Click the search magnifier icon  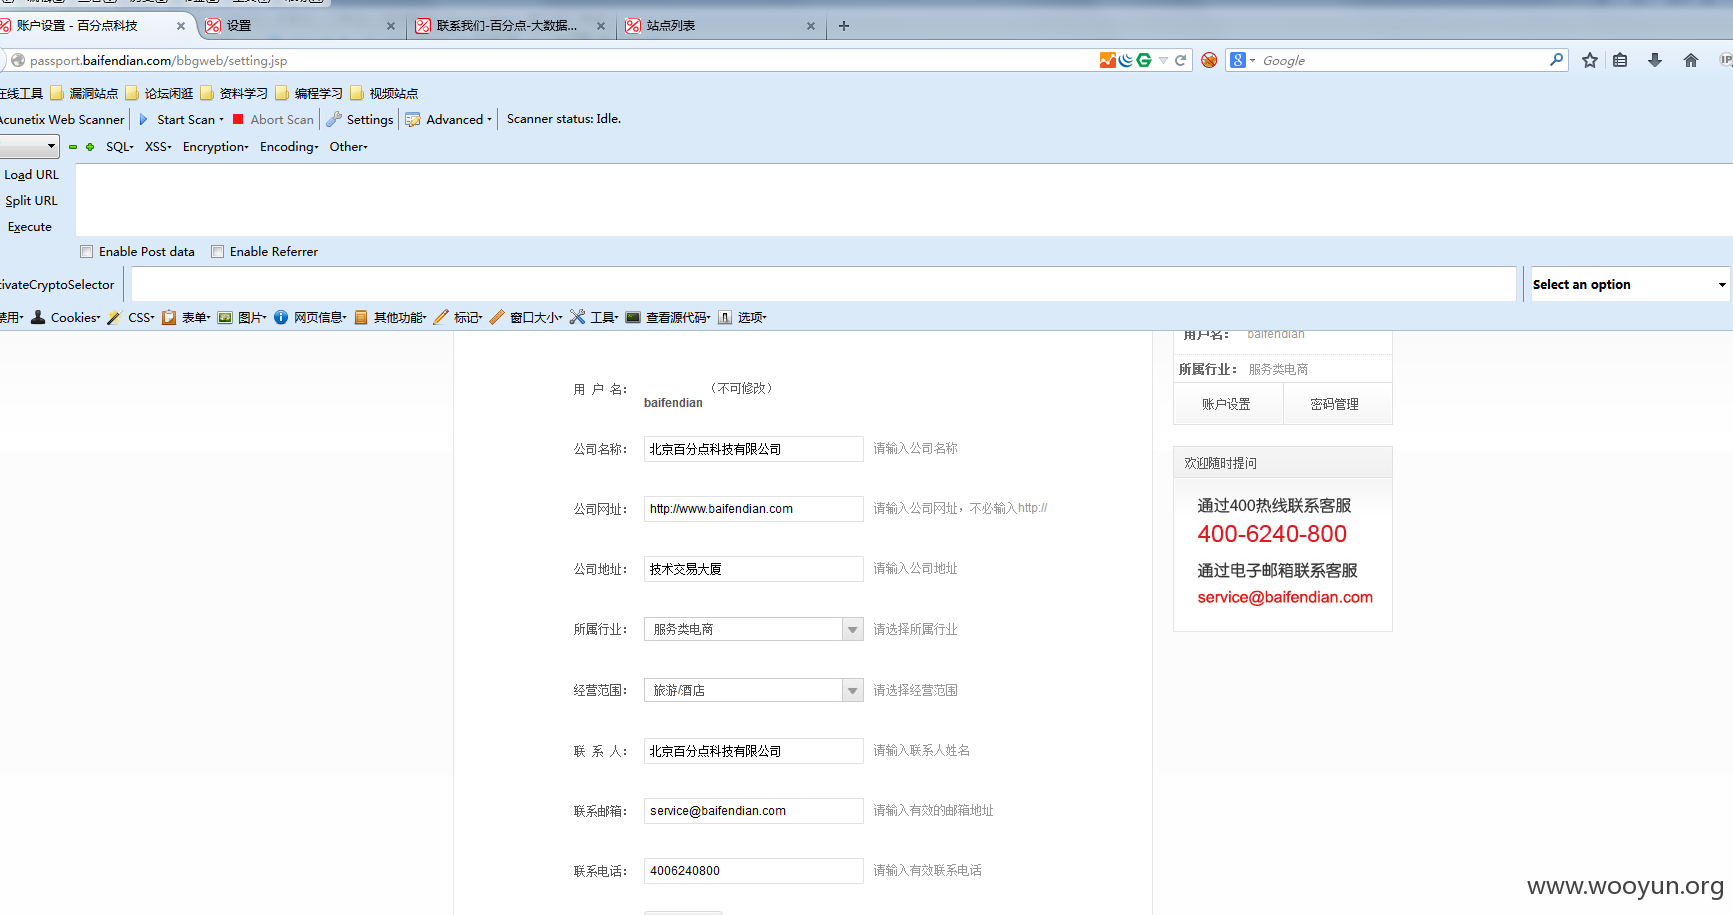1556,60
